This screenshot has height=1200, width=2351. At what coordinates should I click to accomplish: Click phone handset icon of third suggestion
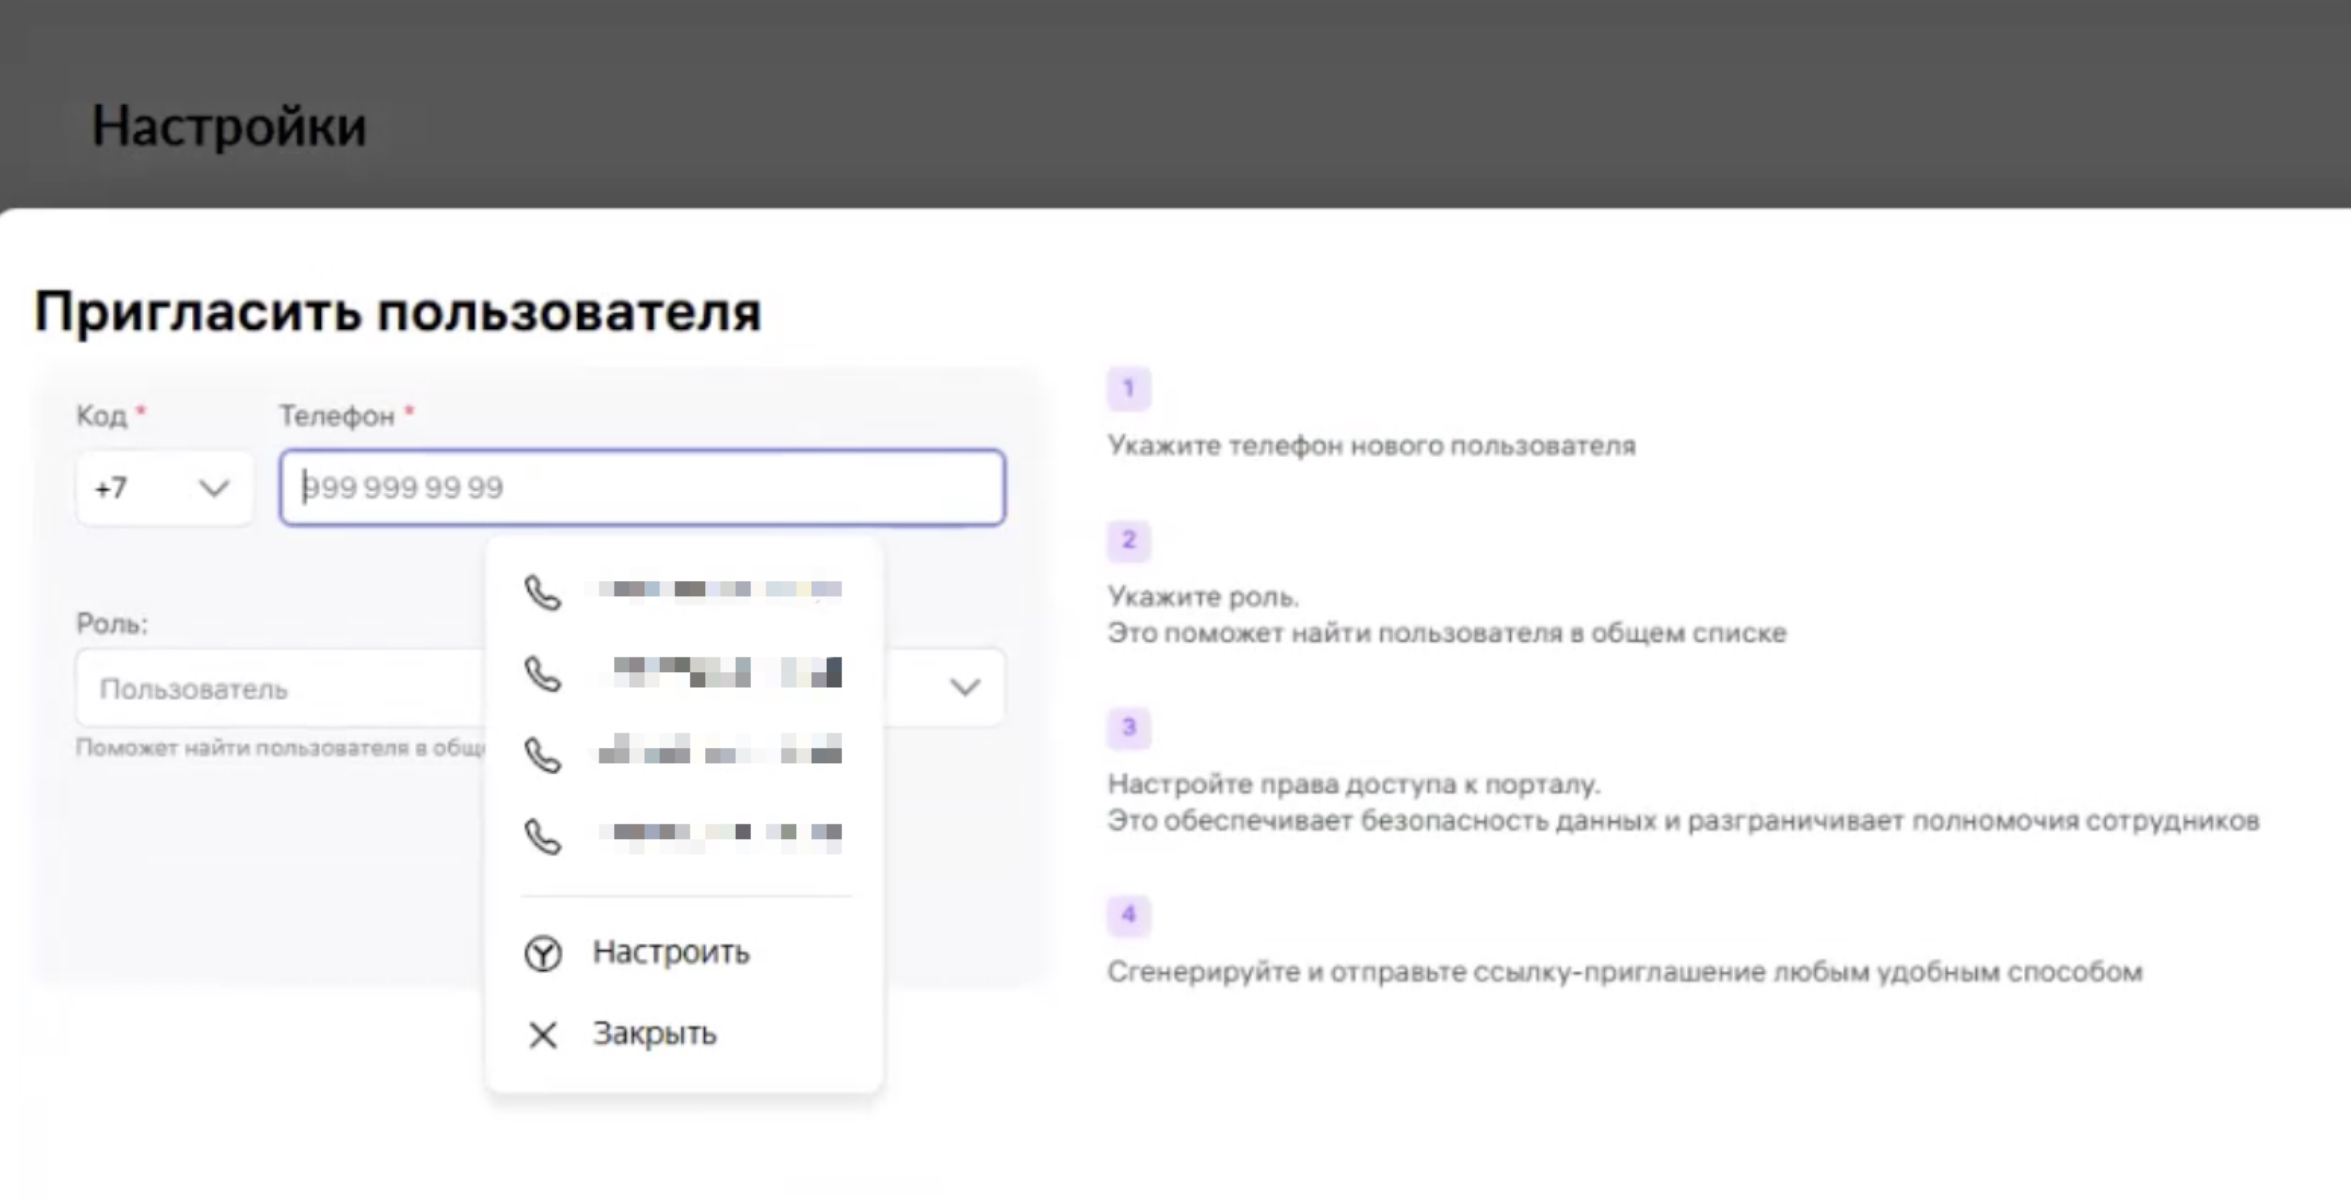click(543, 754)
